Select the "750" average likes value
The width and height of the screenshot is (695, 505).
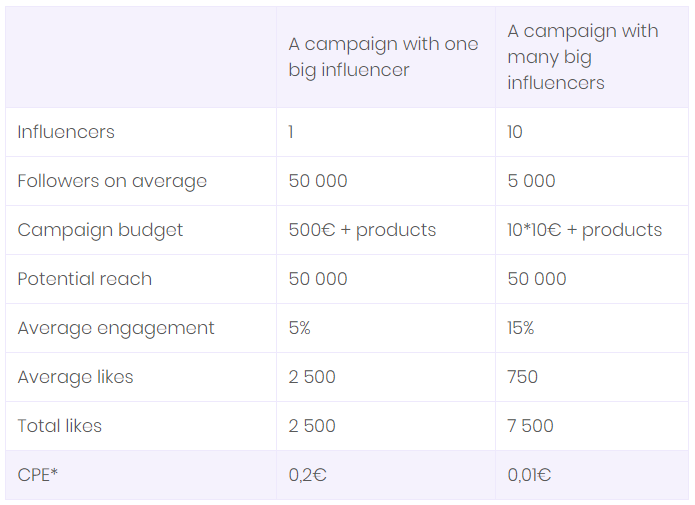(522, 377)
